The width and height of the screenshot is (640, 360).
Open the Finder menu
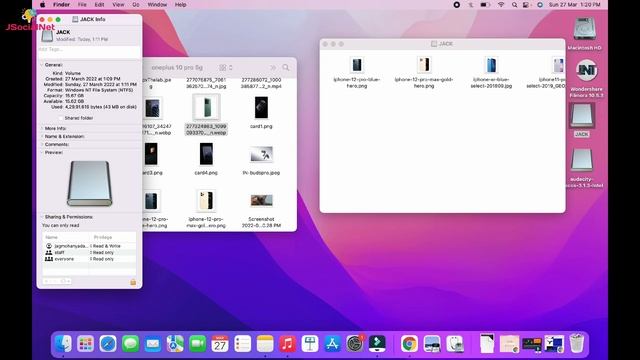tap(61, 5)
